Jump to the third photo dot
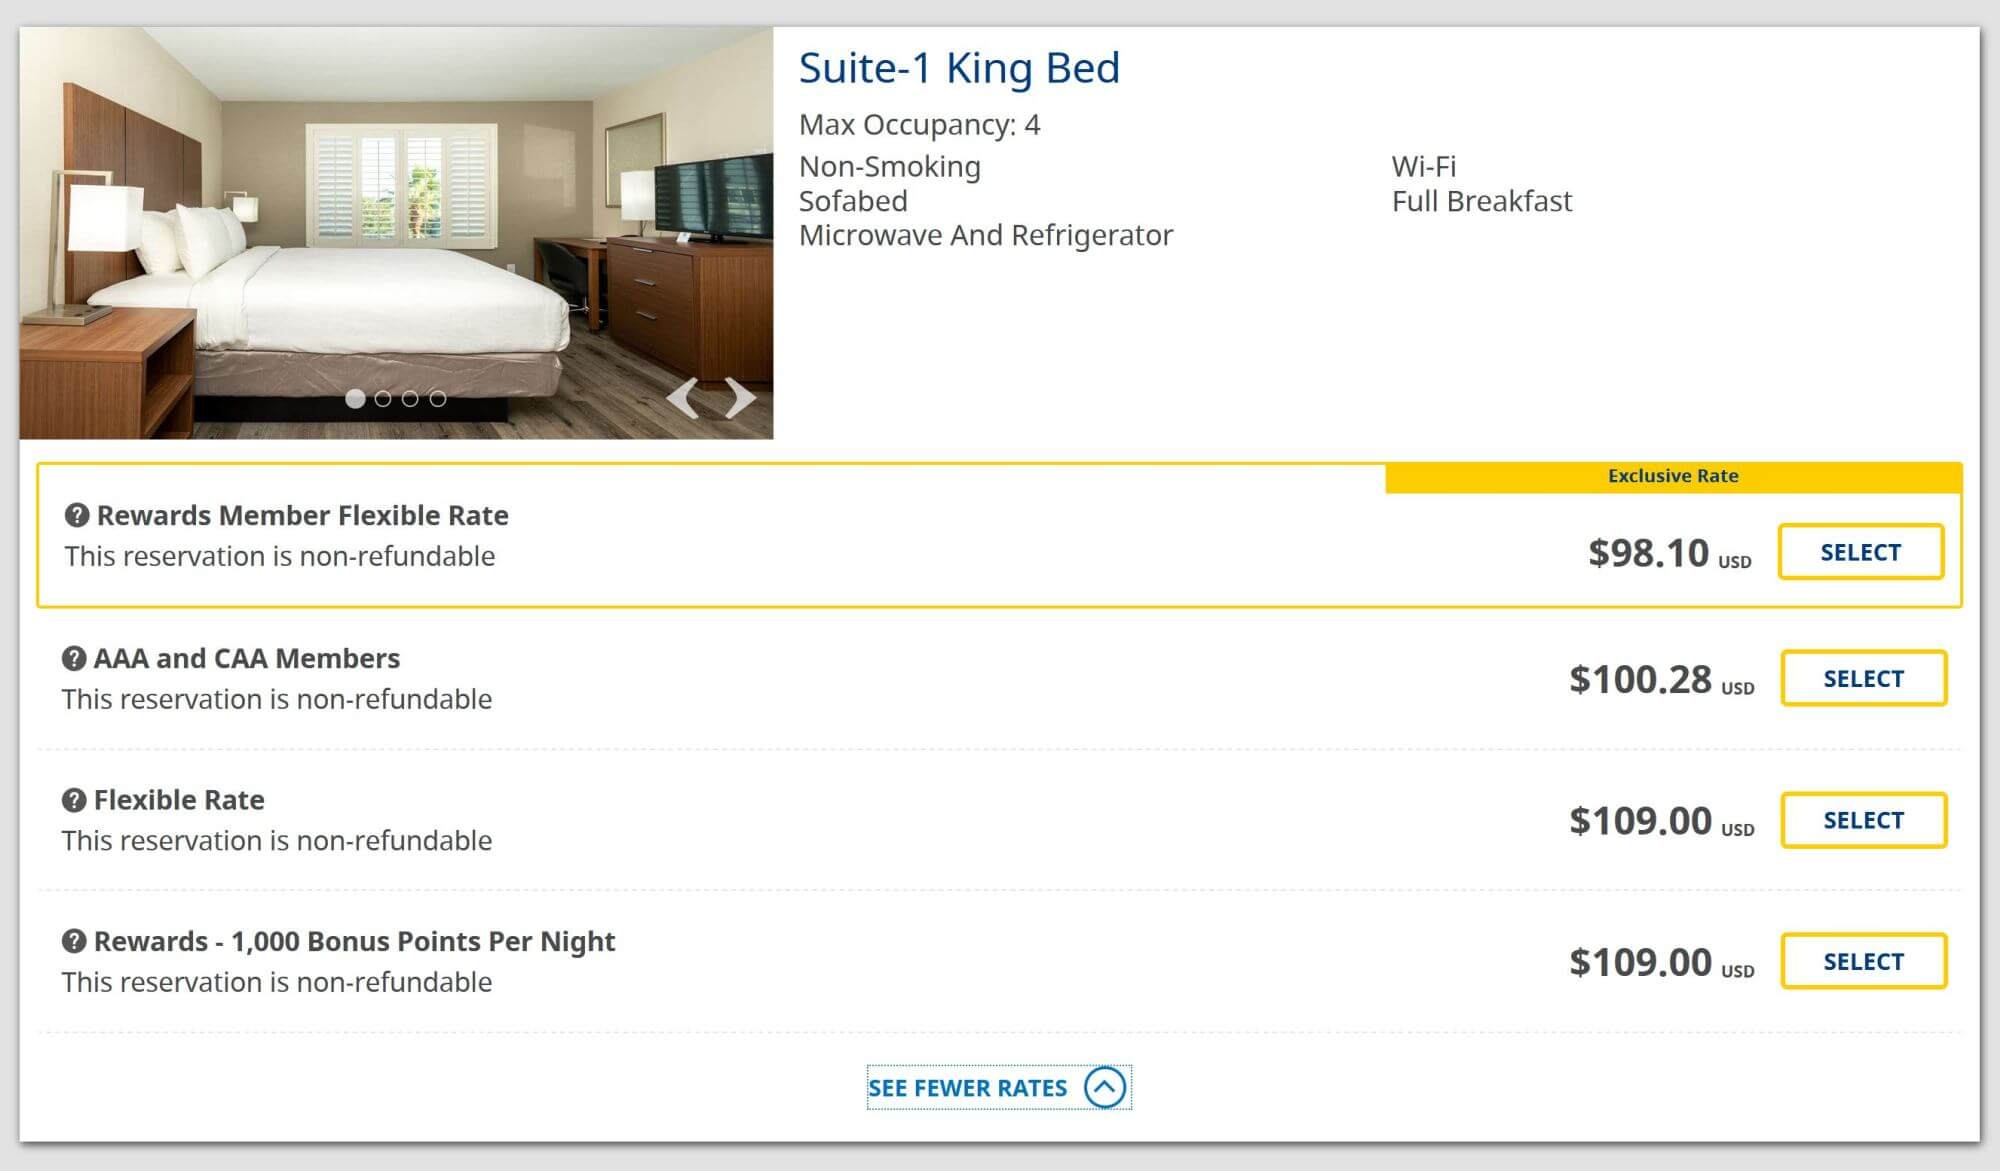This screenshot has width=2000, height=1171. (x=410, y=399)
